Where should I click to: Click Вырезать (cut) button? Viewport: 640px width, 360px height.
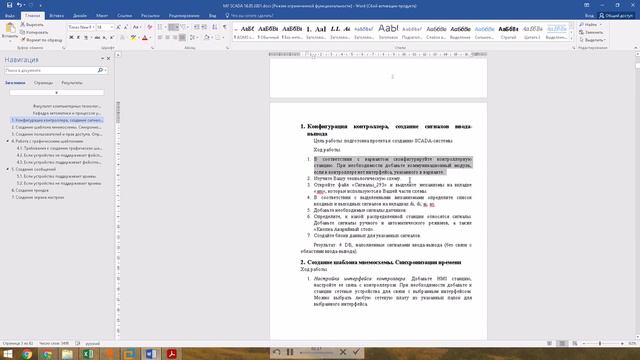pos(32,24)
